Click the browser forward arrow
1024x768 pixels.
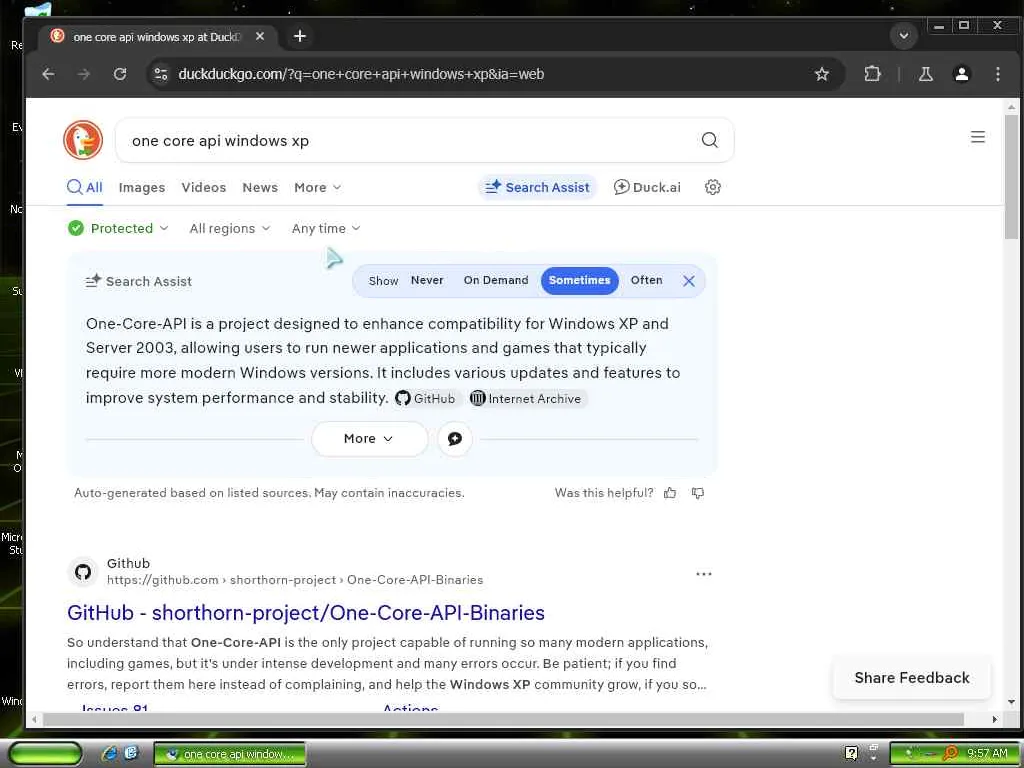pyautogui.click(x=84, y=74)
